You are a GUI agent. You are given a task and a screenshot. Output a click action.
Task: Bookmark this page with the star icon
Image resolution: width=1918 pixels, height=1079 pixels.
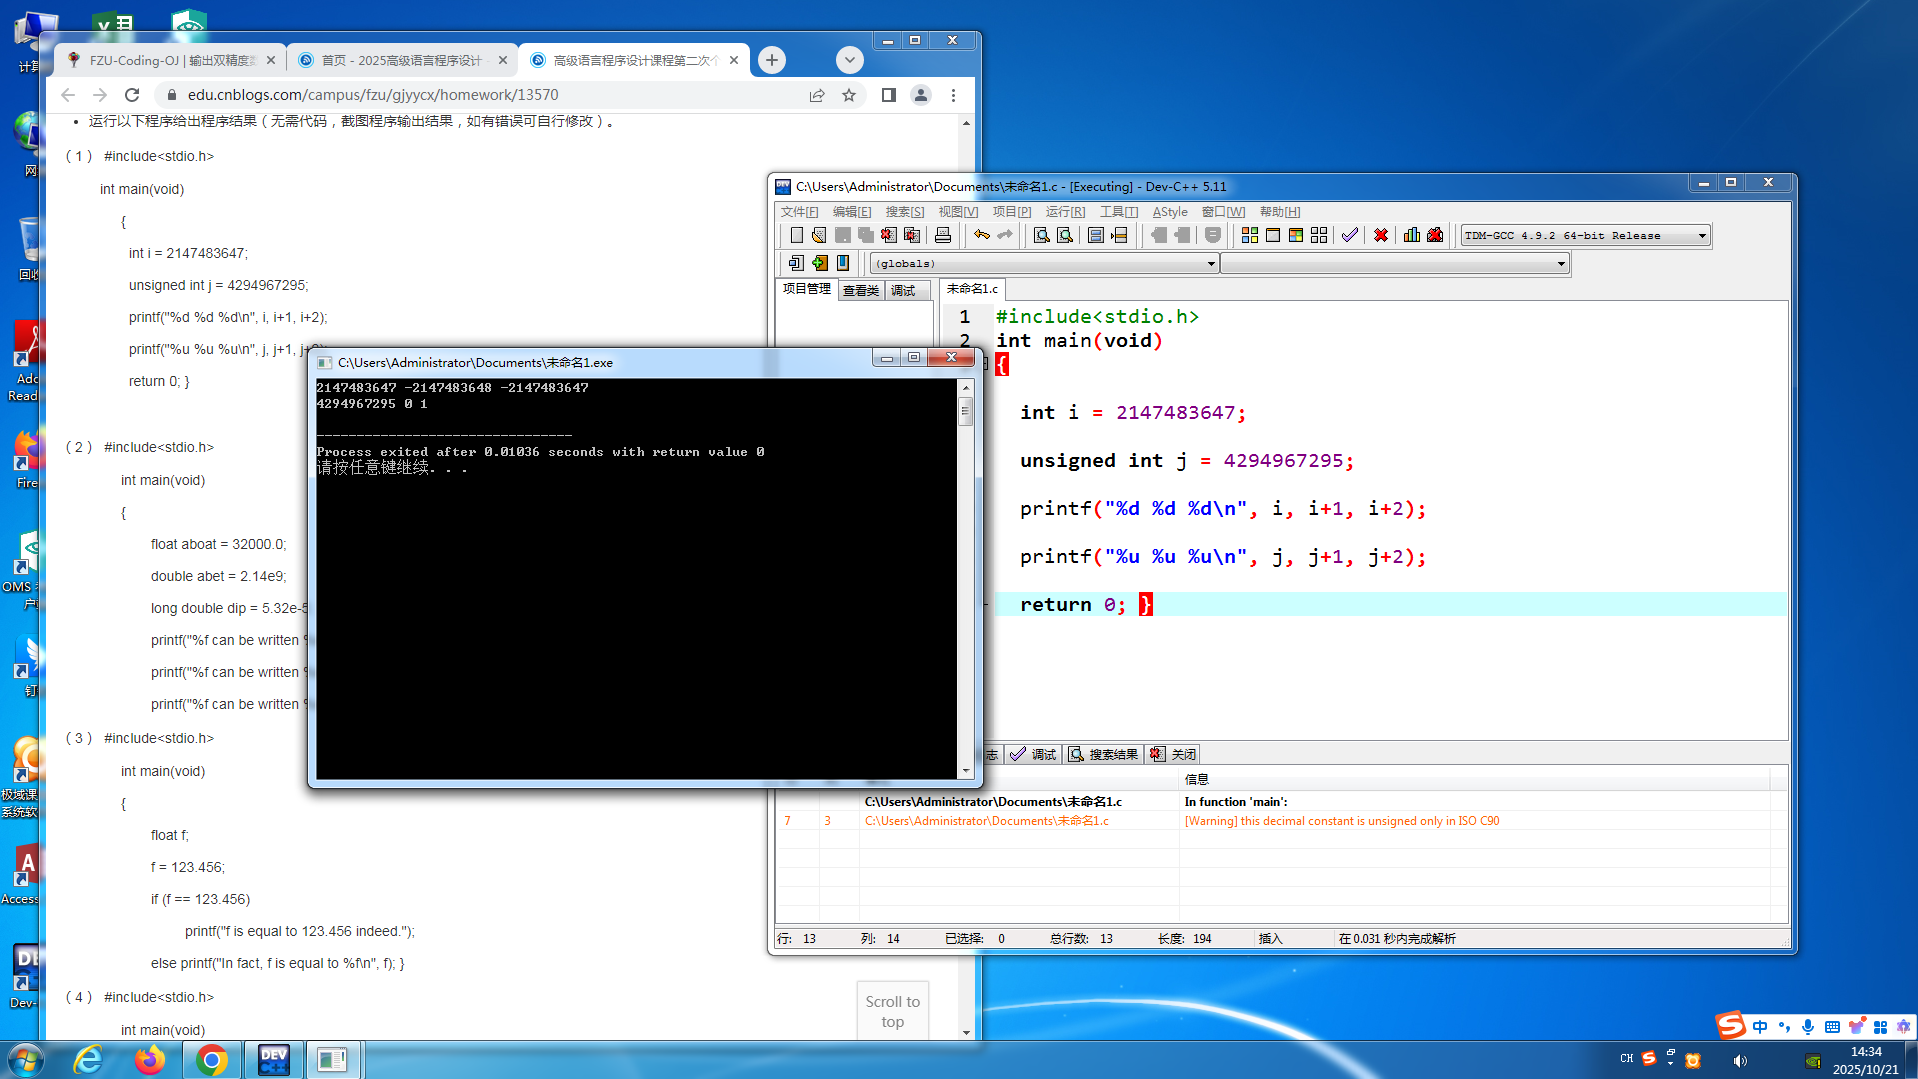[x=849, y=95]
